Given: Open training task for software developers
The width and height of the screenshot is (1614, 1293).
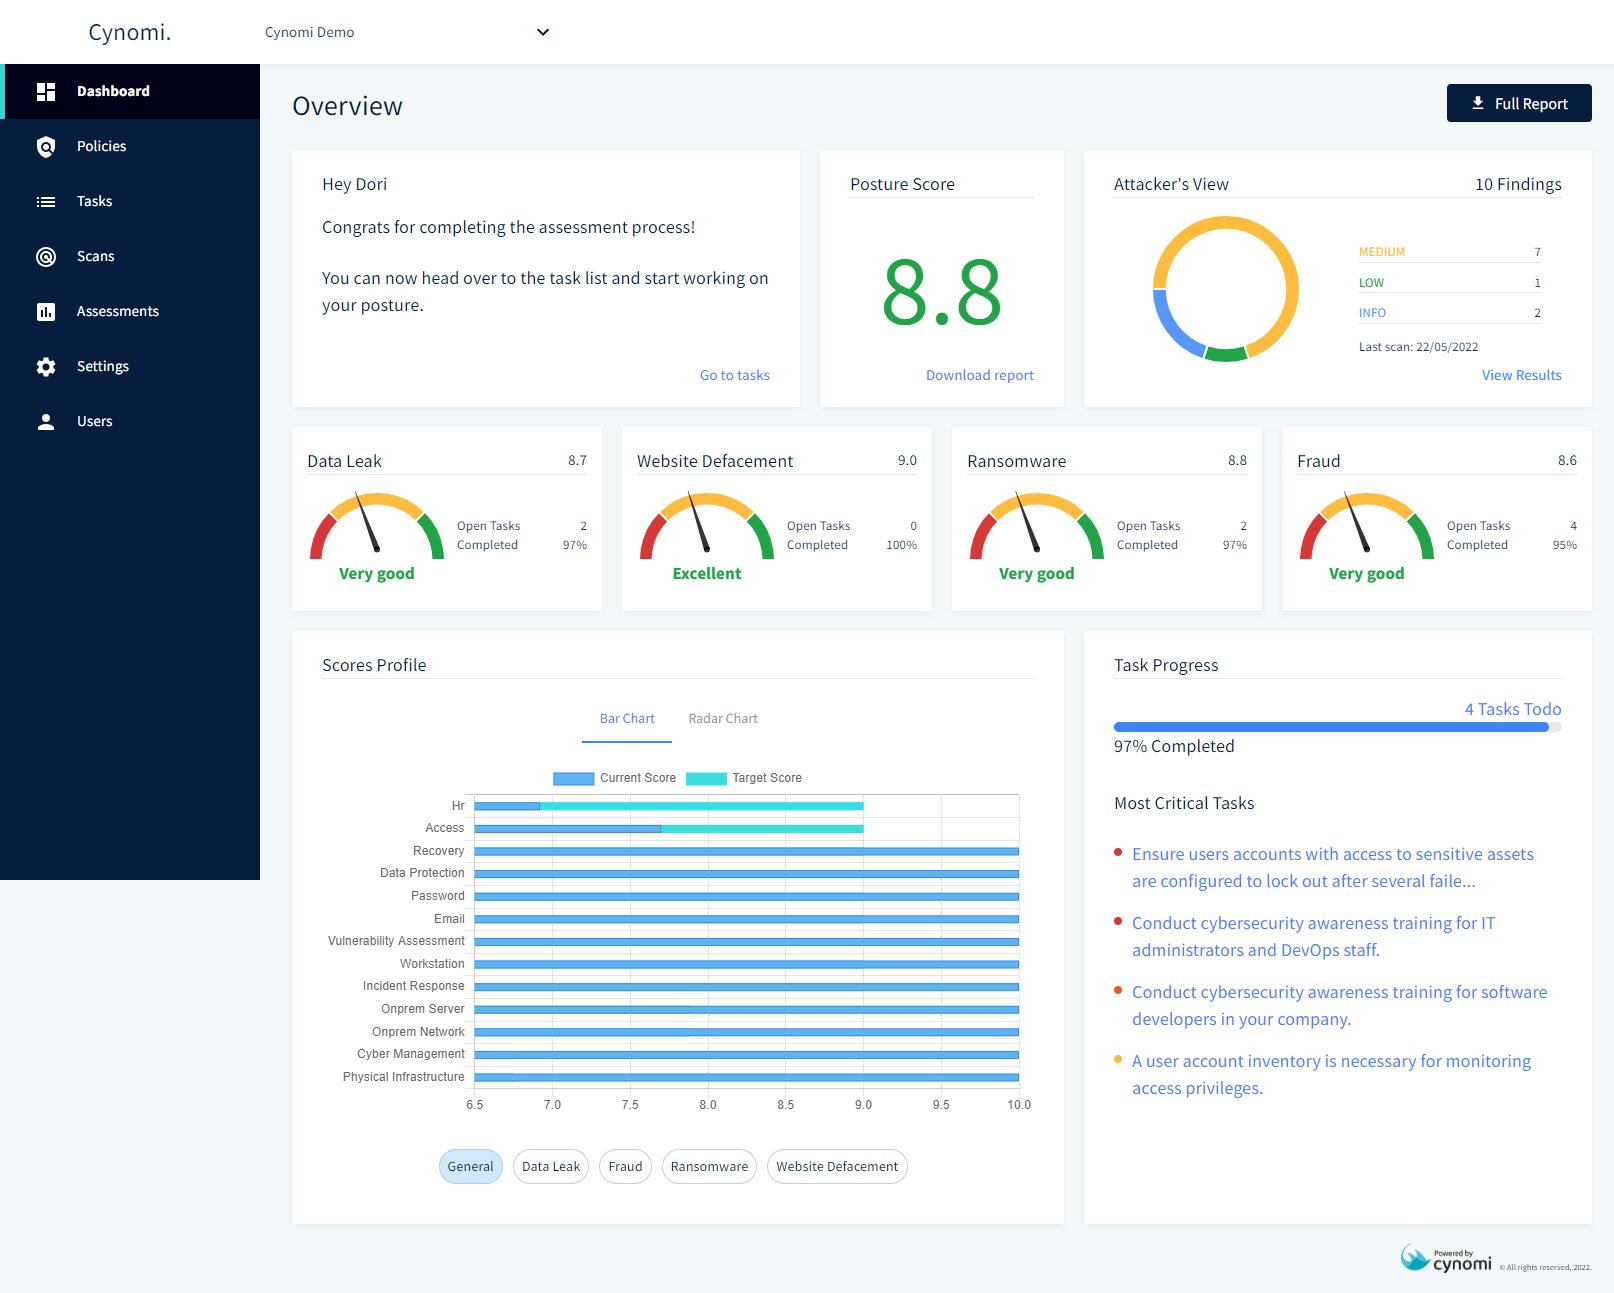Looking at the screenshot, I should click(x=1340, y=1006).
